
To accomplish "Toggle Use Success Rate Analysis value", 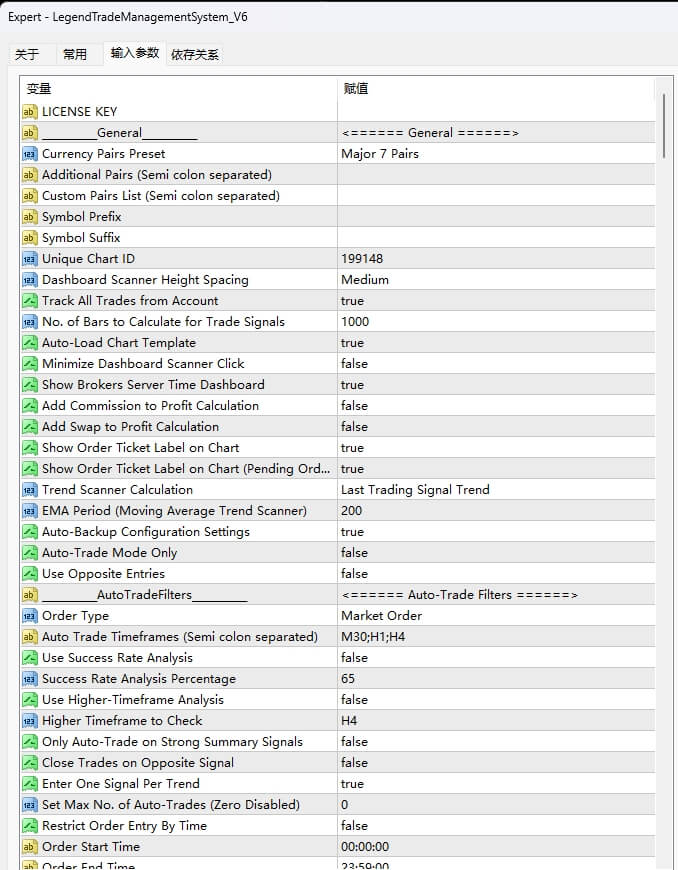I will point(496,658).
